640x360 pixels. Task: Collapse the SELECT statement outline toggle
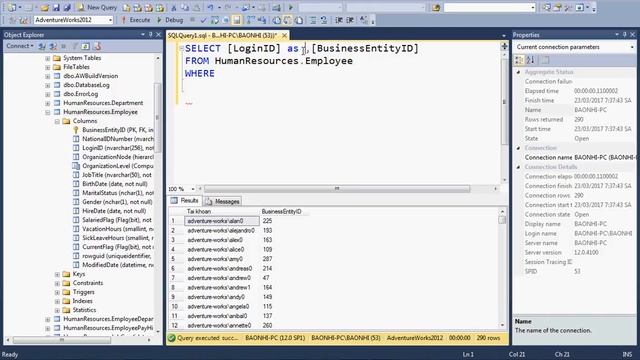coord(181,48)
